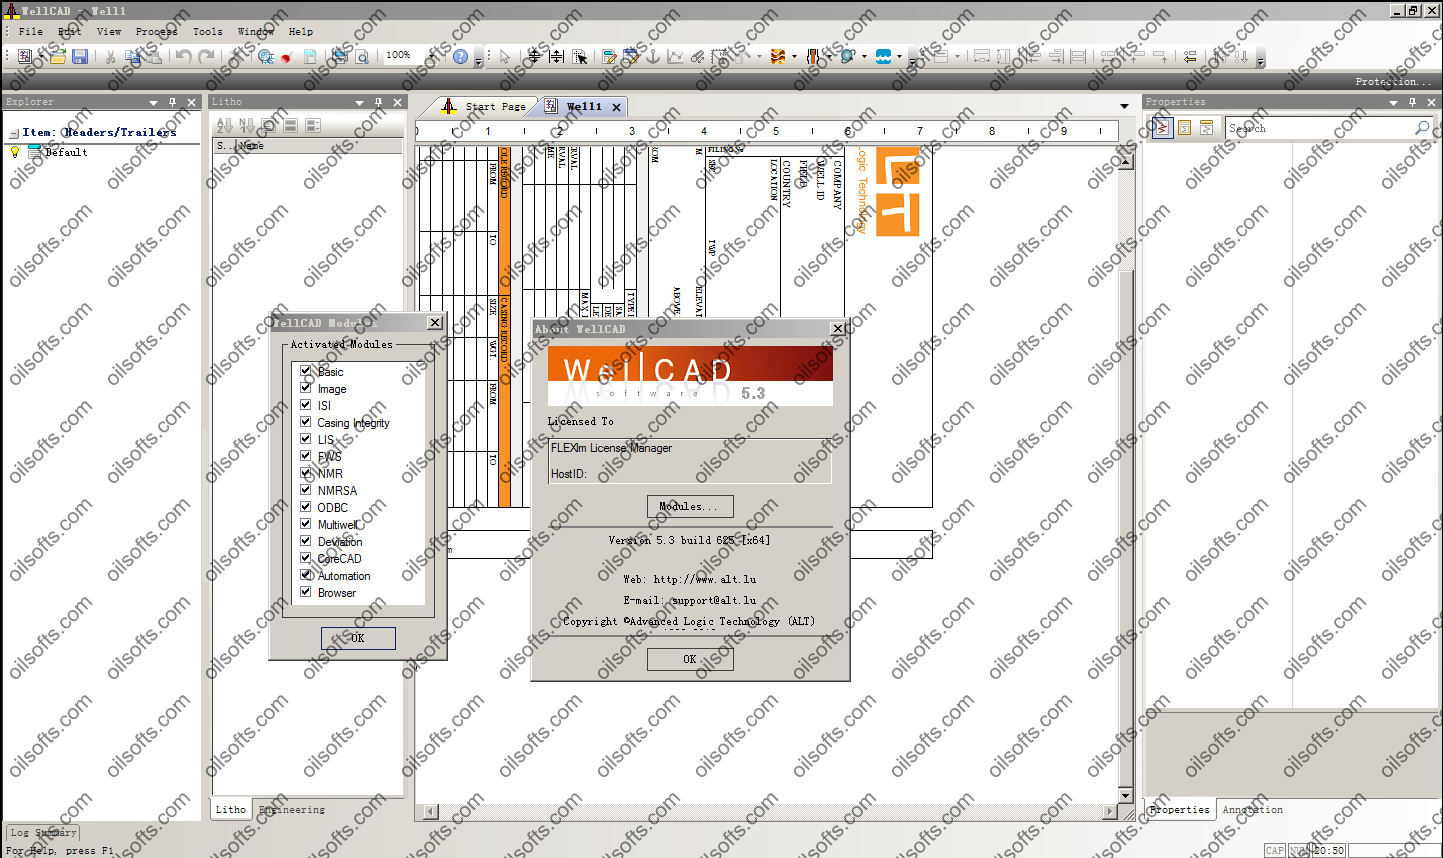Click the first Properties panel view icon
Image resolution: width=1443 pixels, height=858 pixels.
click(x=1162, y=128)
